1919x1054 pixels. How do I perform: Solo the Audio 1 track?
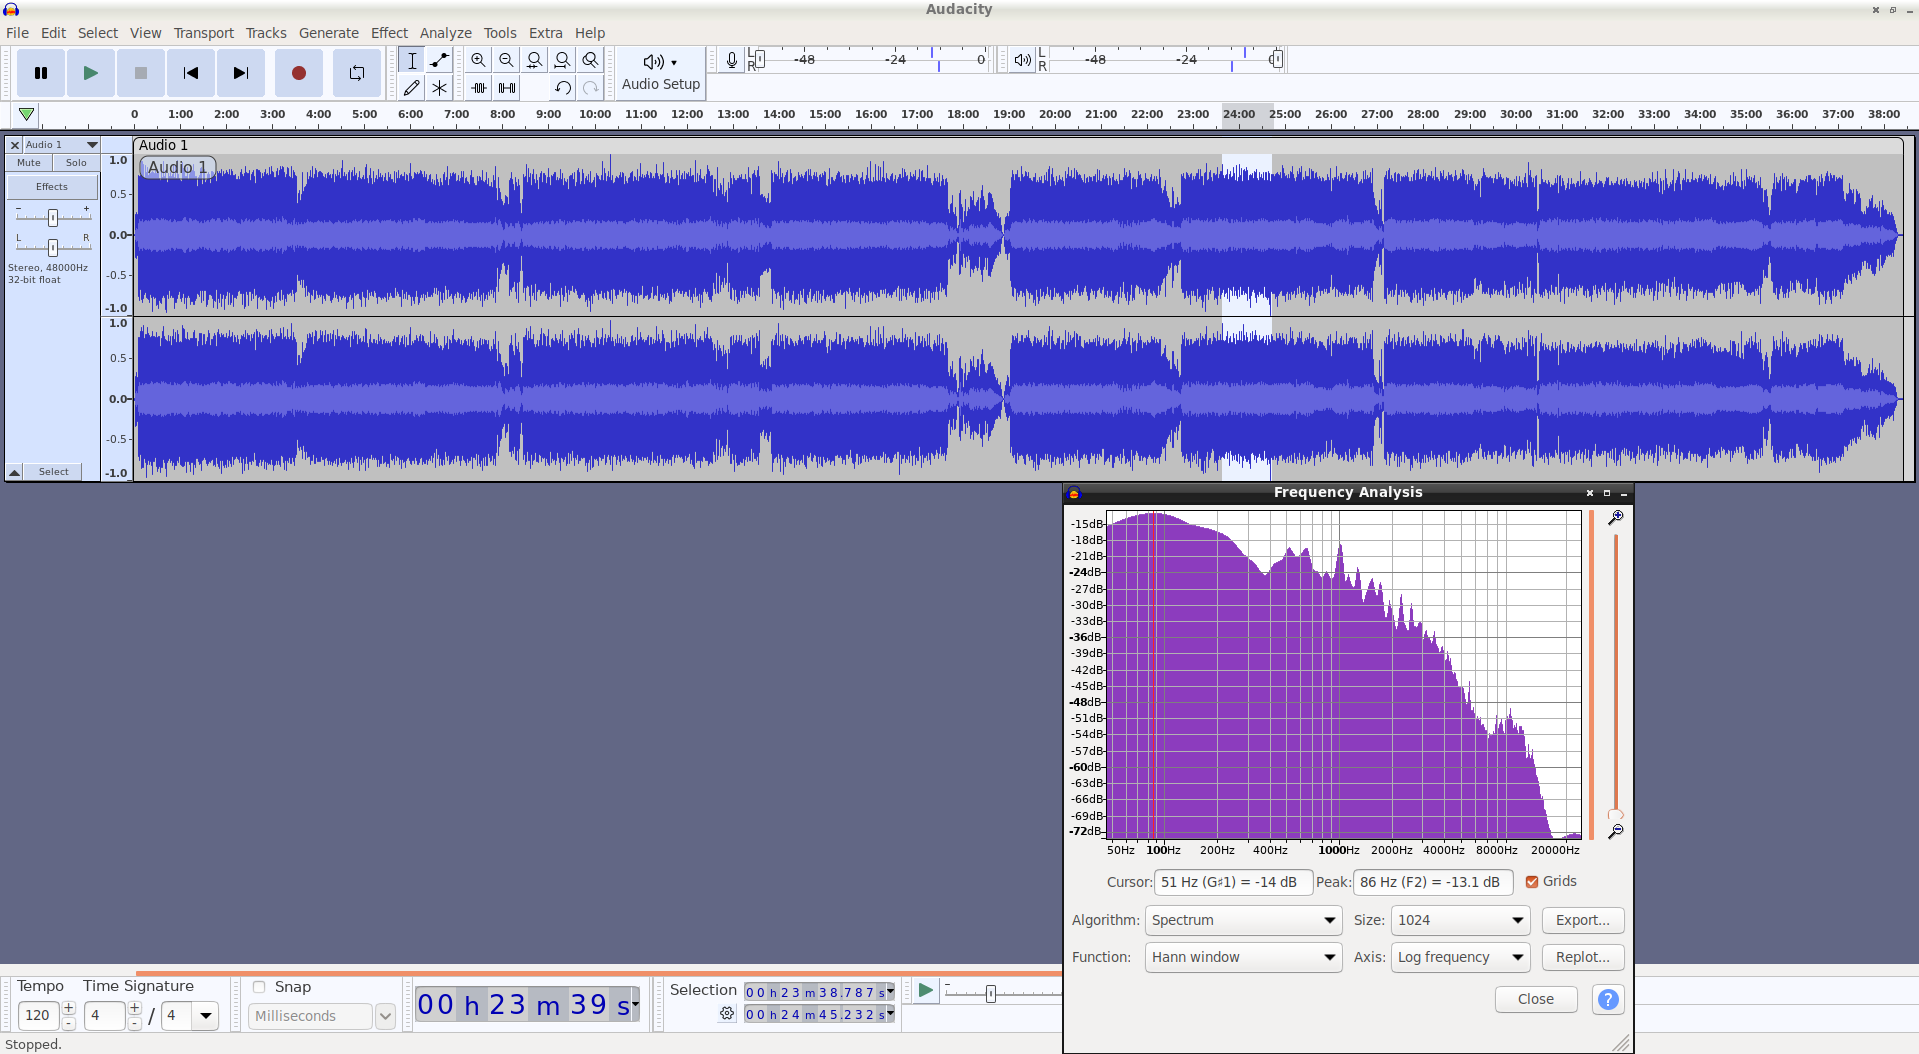pos(76,163)
